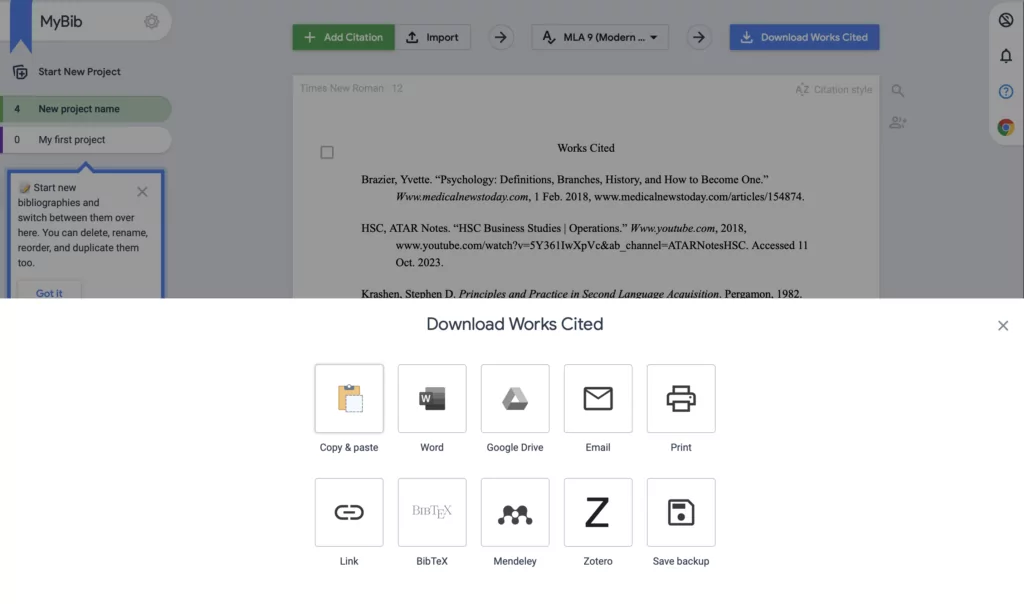Close the Download Works Cited panel

tap(1002, 325)
